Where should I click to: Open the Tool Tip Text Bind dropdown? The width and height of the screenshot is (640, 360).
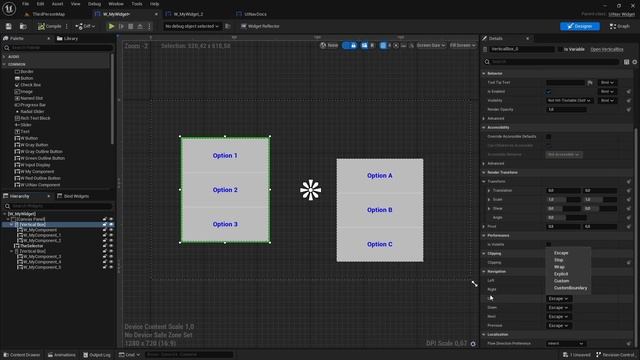click(607, 82)
